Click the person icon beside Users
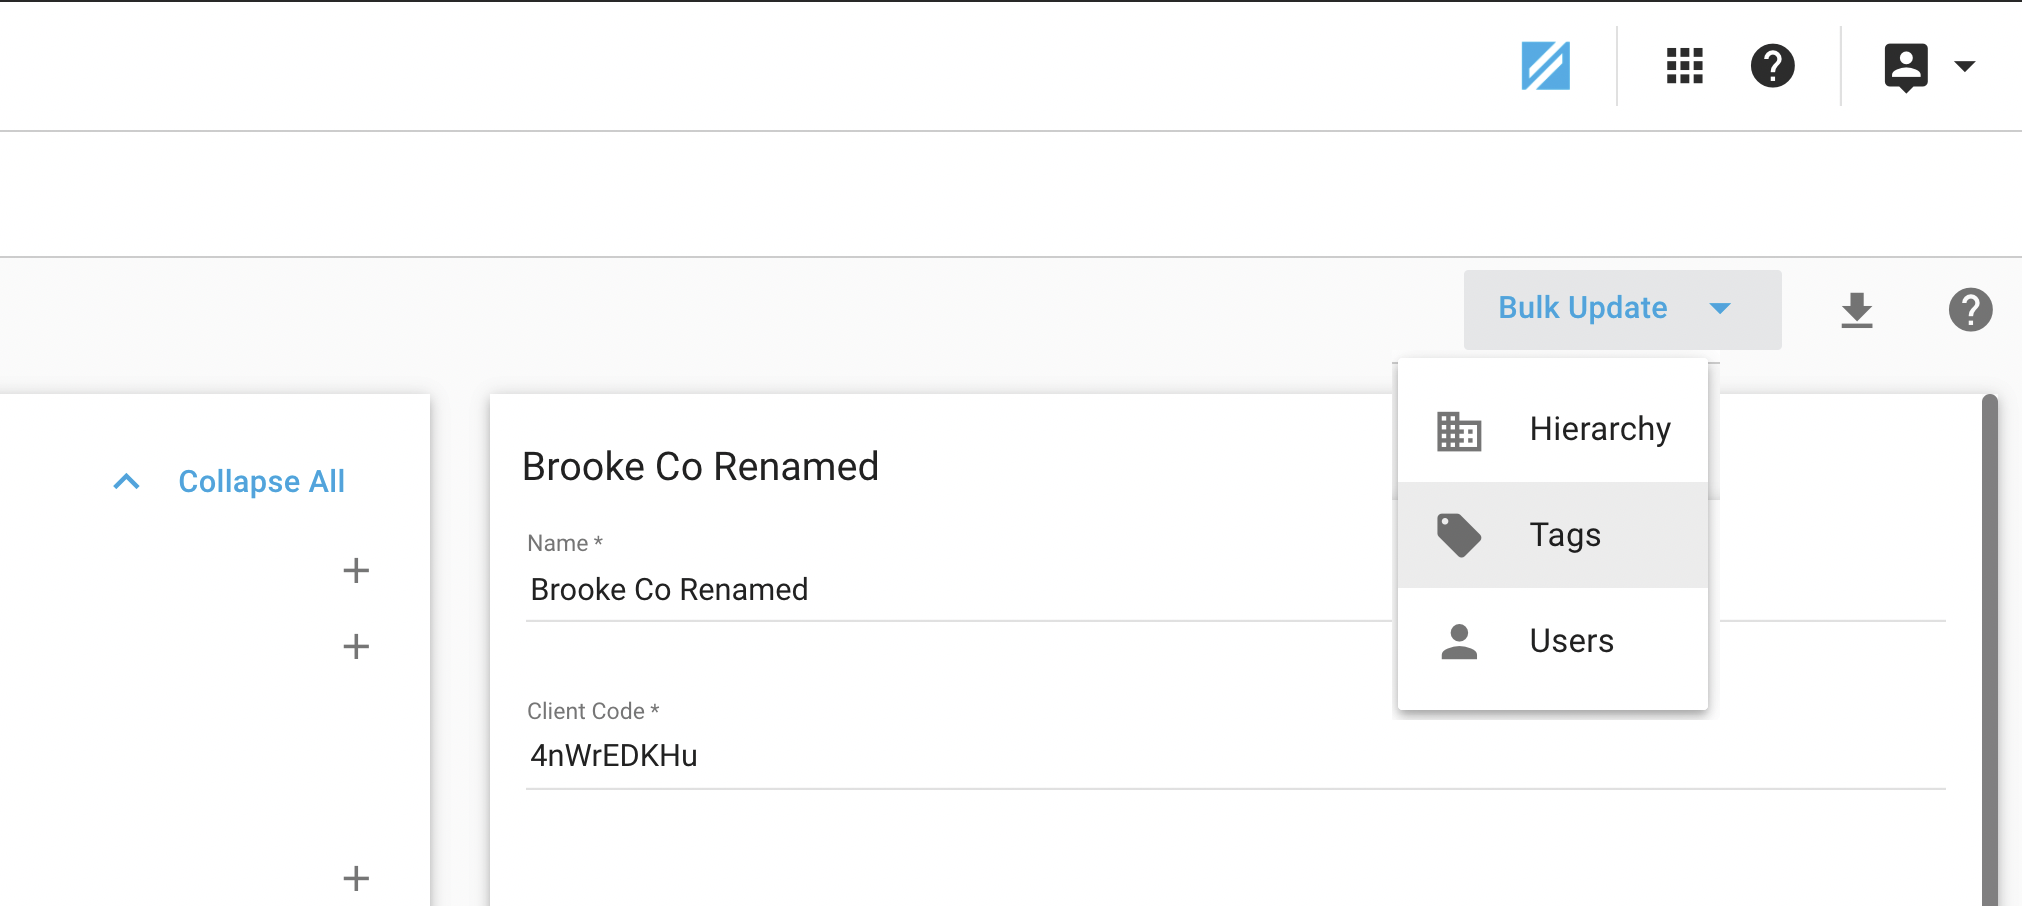 coord(1458,641)
